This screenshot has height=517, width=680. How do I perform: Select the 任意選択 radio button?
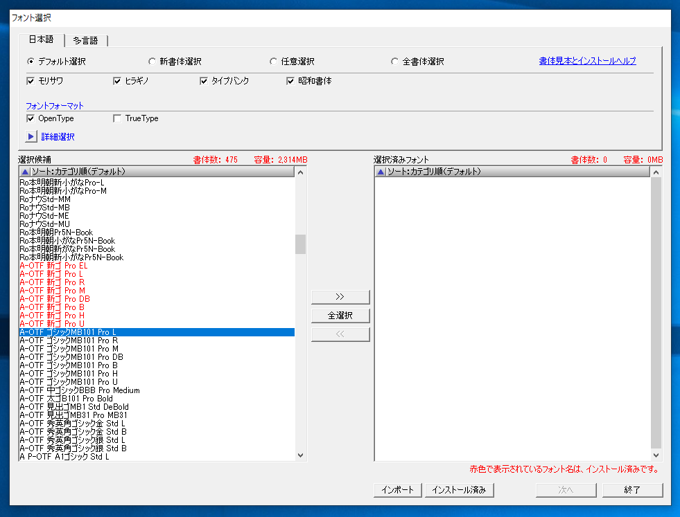click(273, 62)
